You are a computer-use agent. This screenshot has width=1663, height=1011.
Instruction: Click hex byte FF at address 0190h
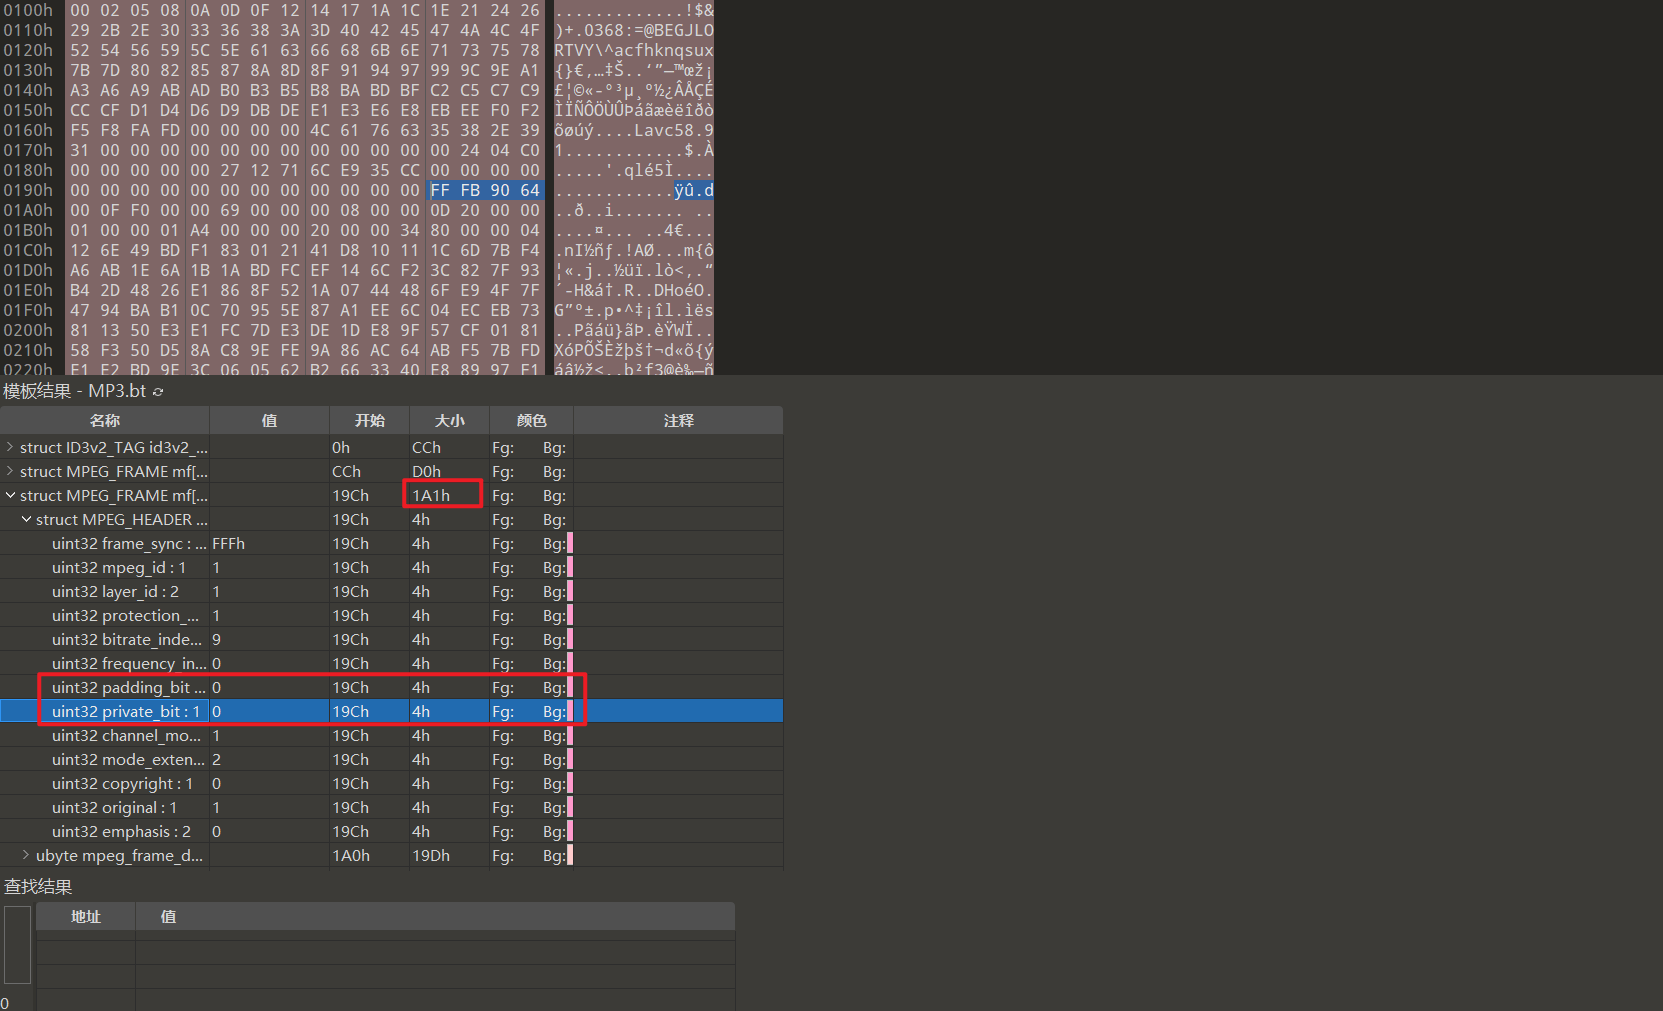(x=440, y=190)
